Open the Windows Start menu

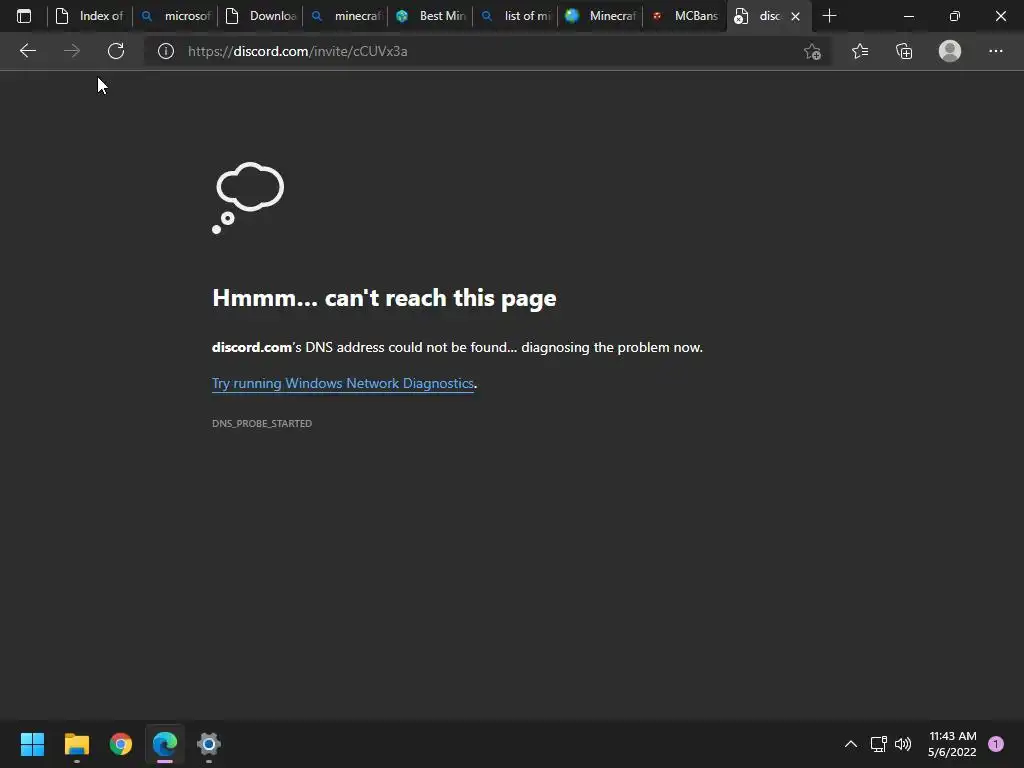click(32, 744)
